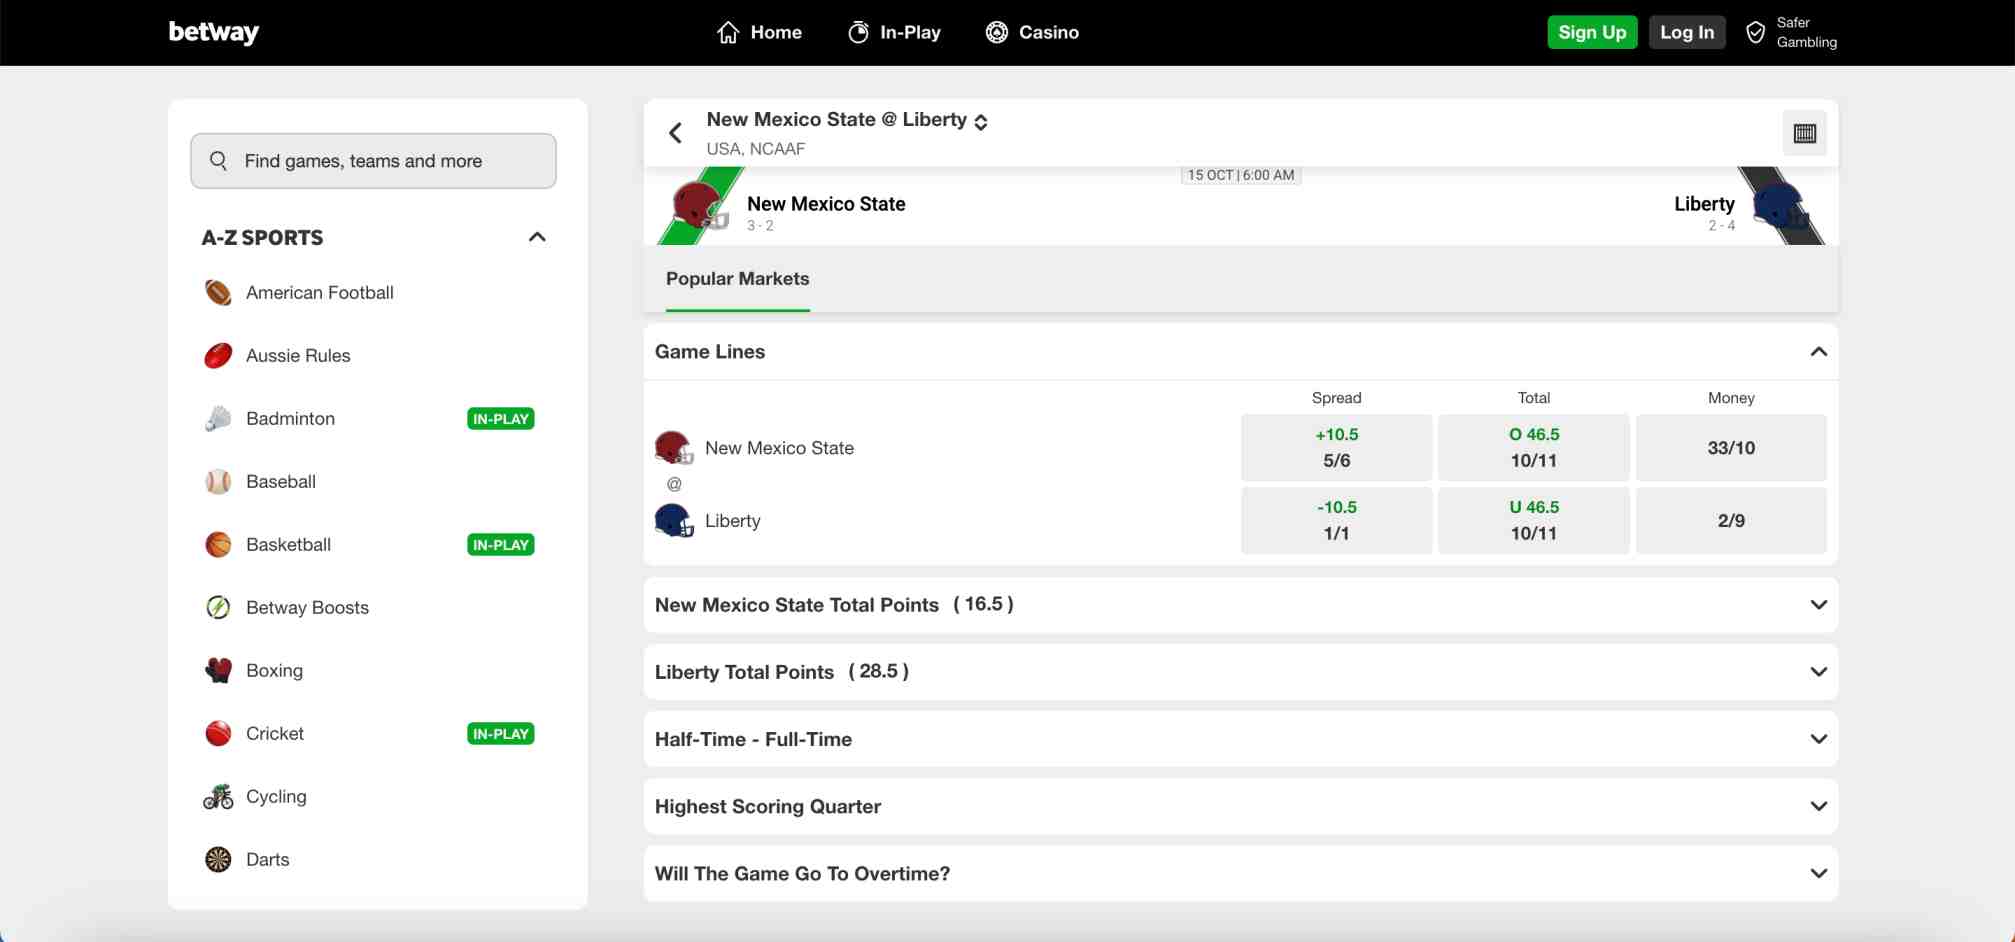
Task: Click the Boxing gloves icon
Action: tap(218, 671)
